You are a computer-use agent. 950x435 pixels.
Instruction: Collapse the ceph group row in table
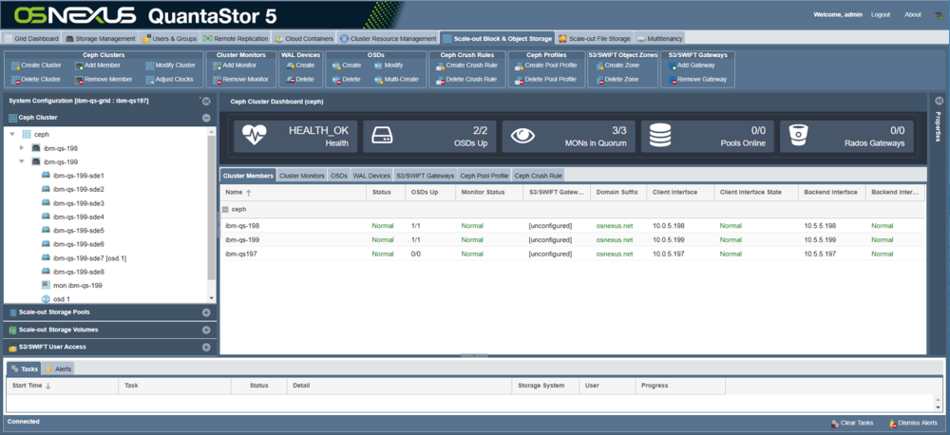click(225, 209)
